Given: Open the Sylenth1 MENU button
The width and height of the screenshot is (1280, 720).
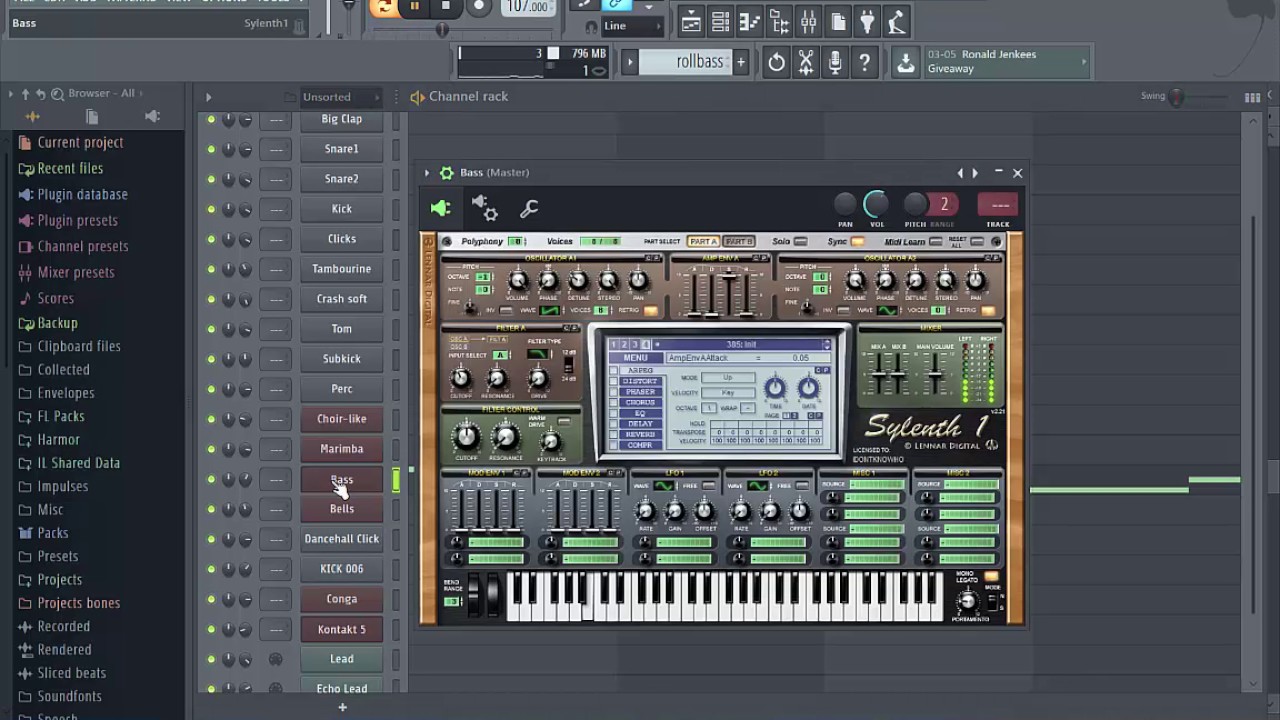Looking at the screenshot, I should point(636,358).
